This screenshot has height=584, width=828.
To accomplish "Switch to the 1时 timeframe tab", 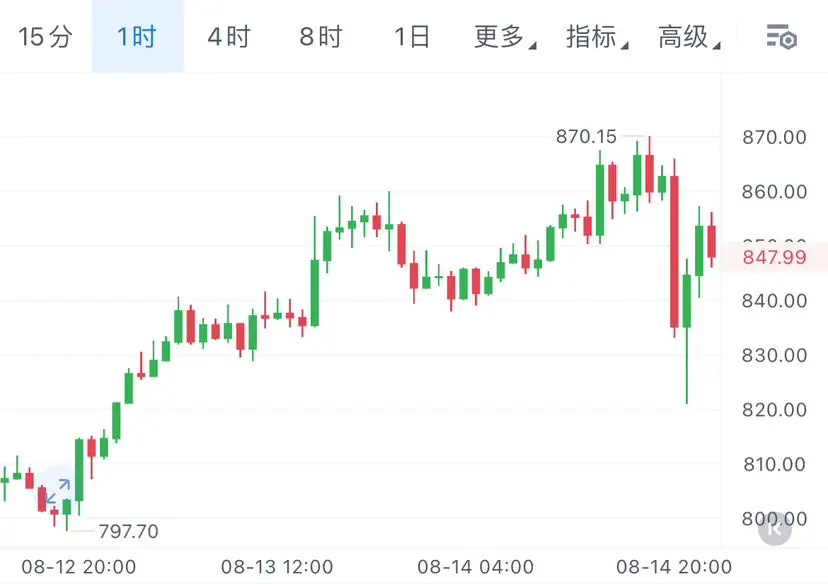I will click(137, 36).
